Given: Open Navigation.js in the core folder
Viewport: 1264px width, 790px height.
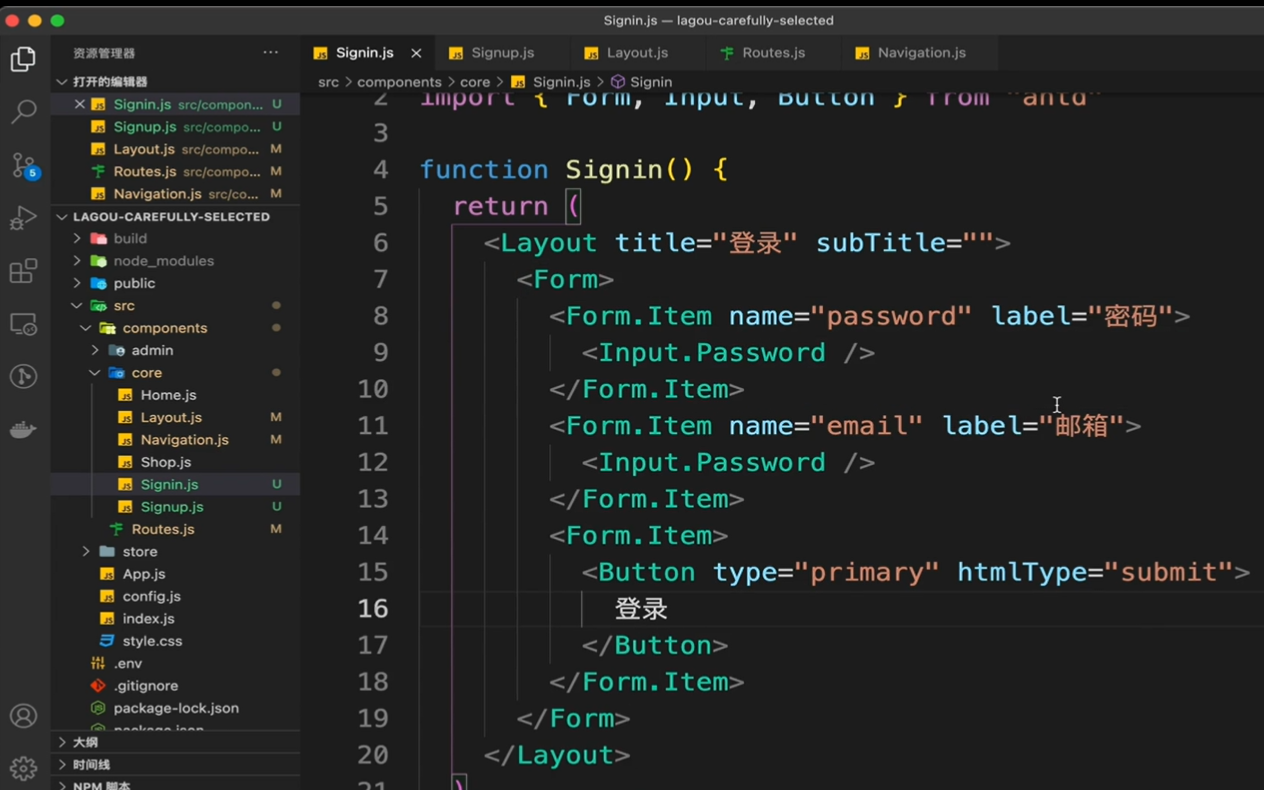Looking at the screenshot, I should pyautogui.click(x=184, y=440).
